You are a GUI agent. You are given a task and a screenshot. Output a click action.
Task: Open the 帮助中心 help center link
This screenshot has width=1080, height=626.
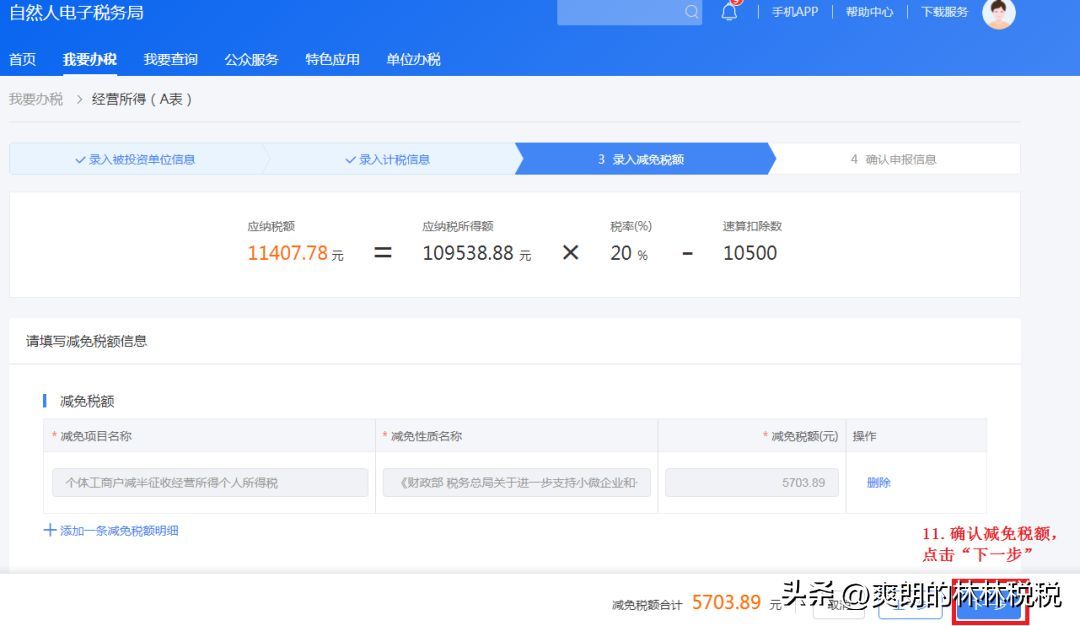coord(868,13)
